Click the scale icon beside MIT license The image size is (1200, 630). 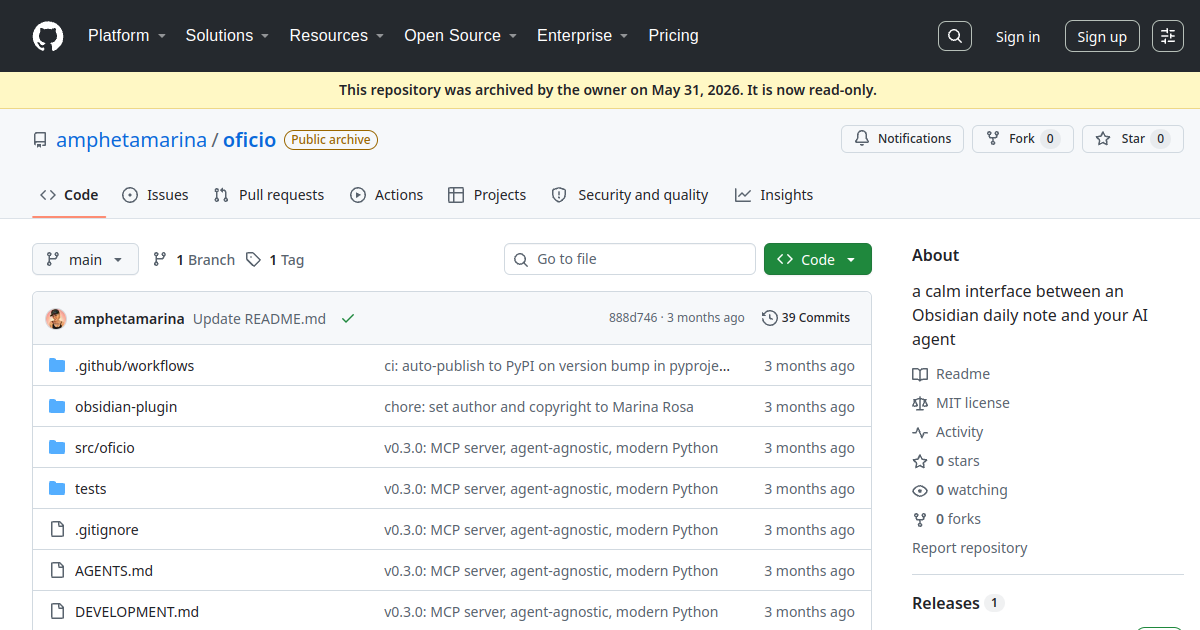click(x=920, y=403)
